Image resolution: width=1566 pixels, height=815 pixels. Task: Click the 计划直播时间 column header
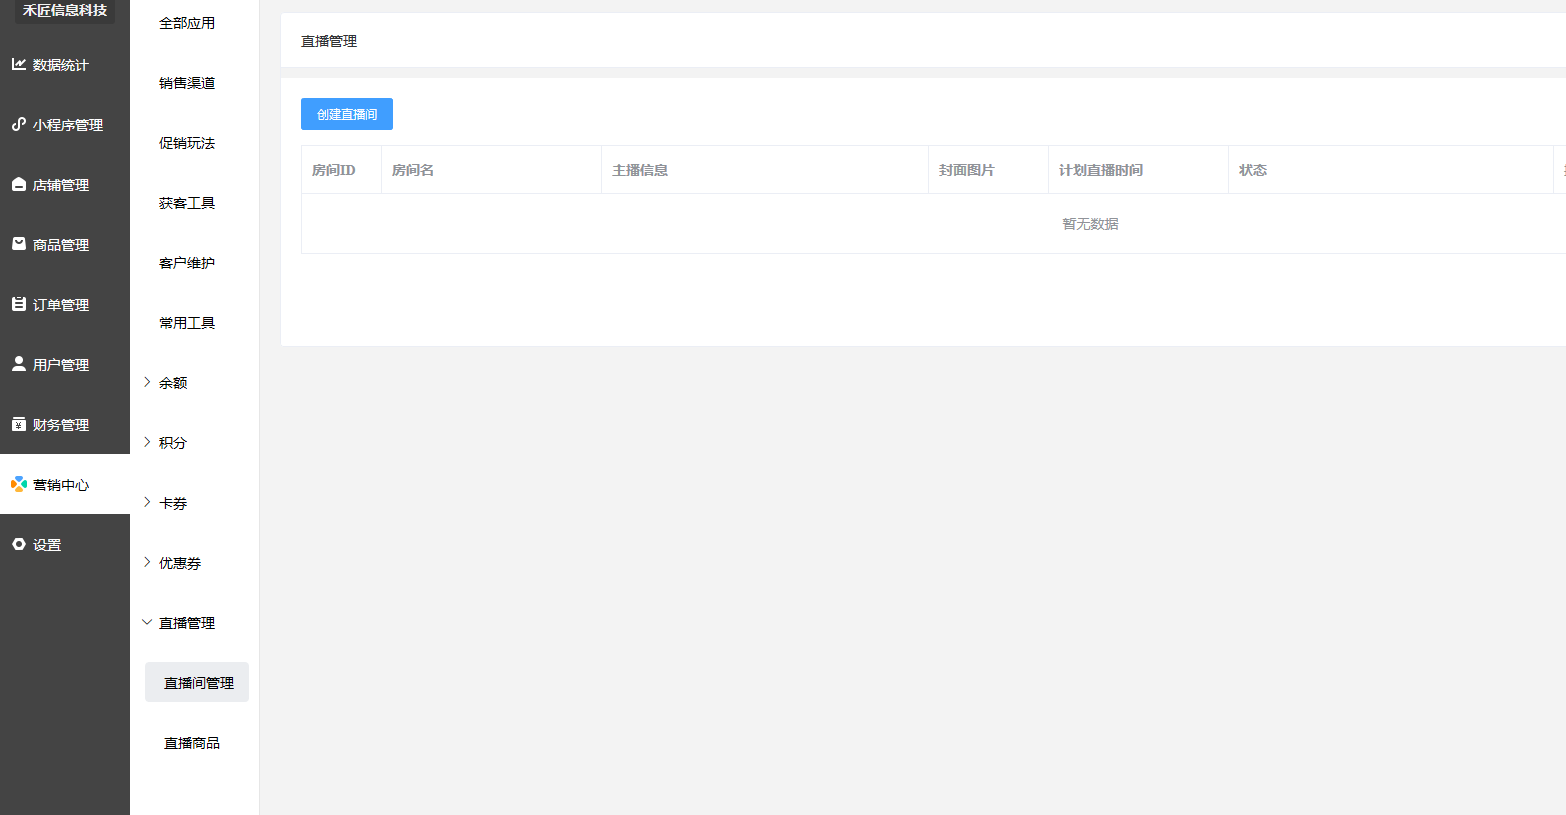(x=1100, y=170)
